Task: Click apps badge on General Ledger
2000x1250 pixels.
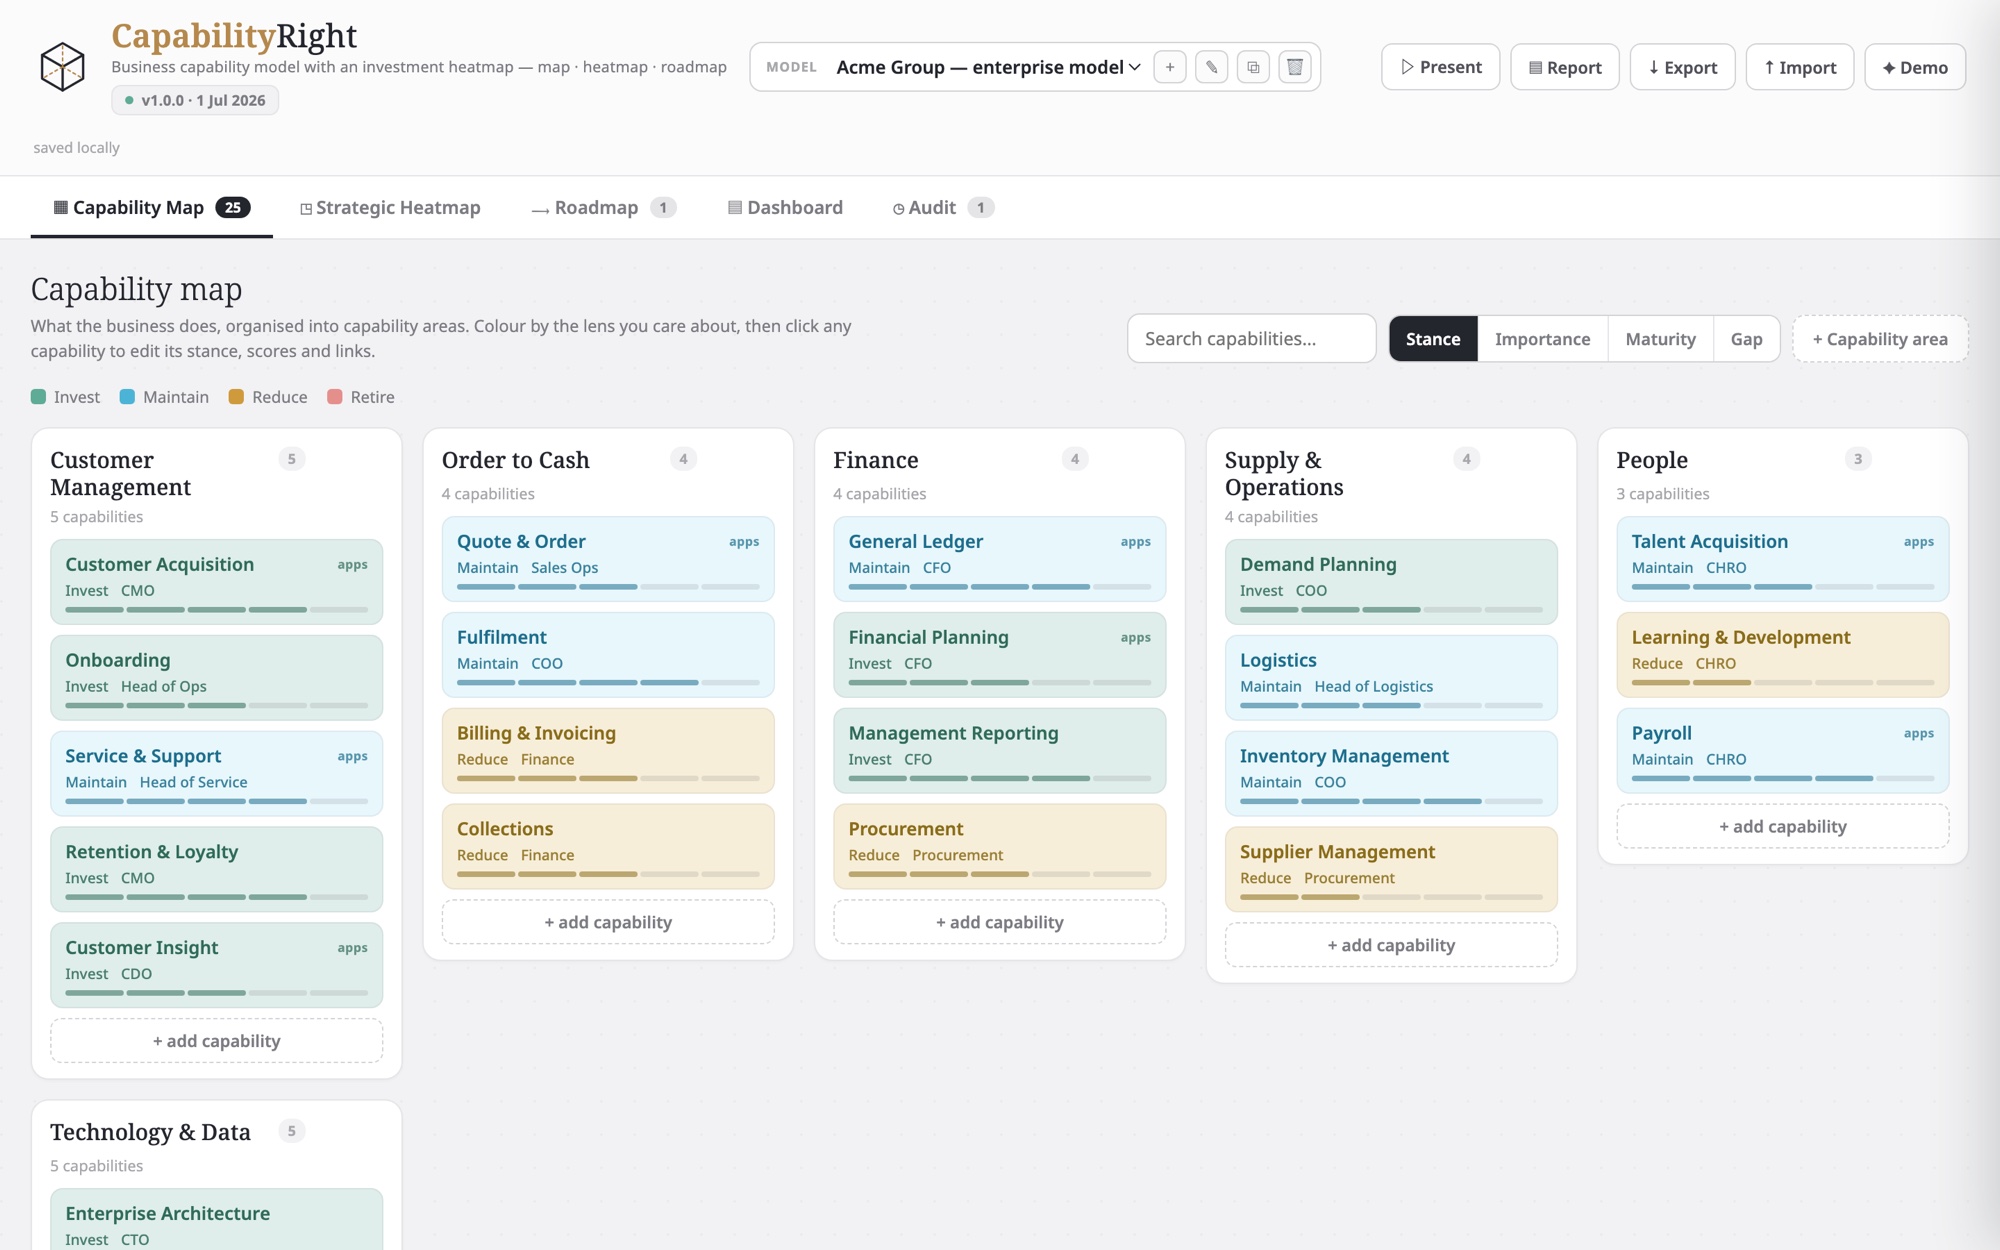Action: (1135, 541)
